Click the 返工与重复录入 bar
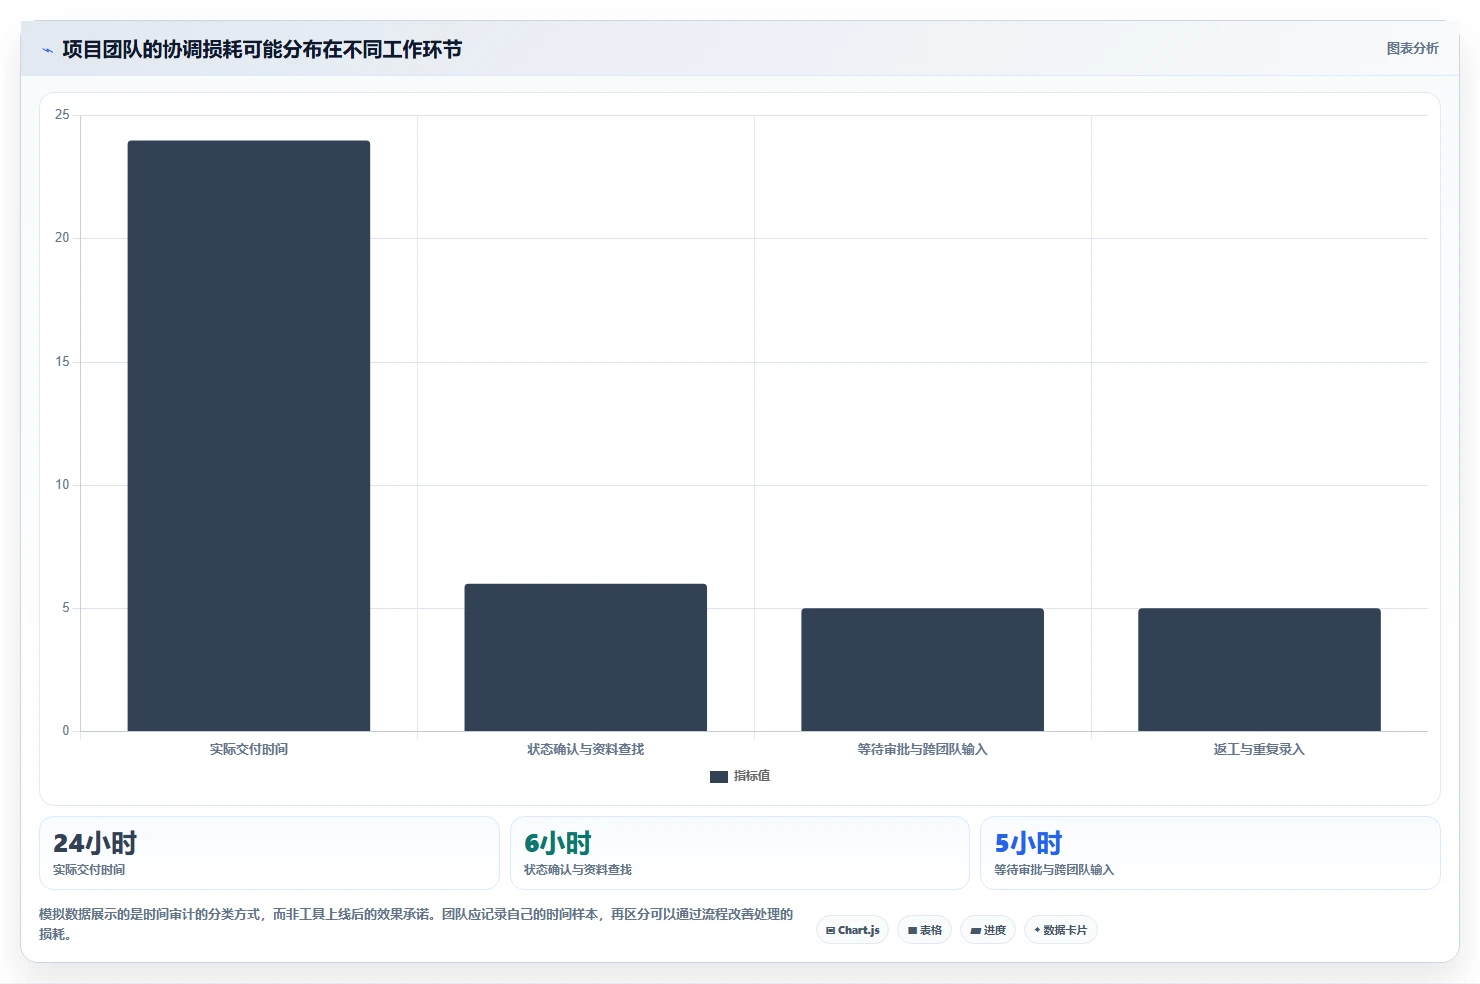This screenshot has height=984, width=1480. 1259,670
